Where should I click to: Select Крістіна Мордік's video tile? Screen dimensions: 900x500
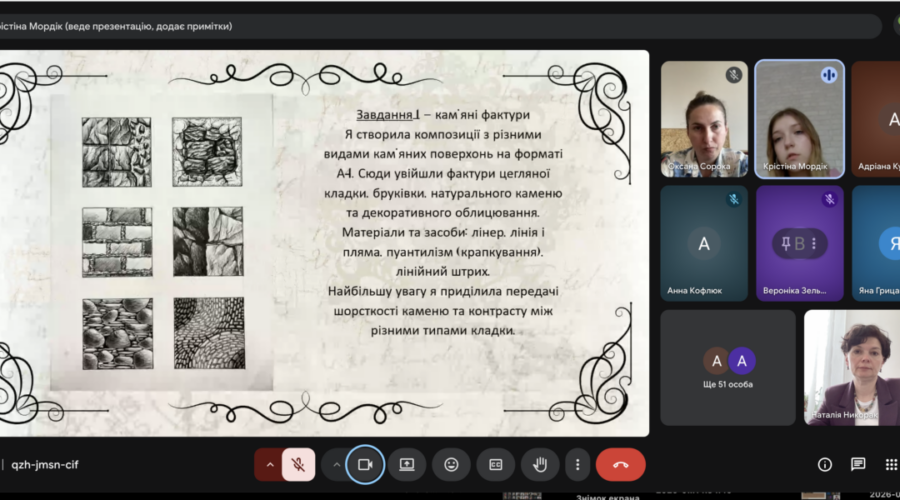click(800, 119)
